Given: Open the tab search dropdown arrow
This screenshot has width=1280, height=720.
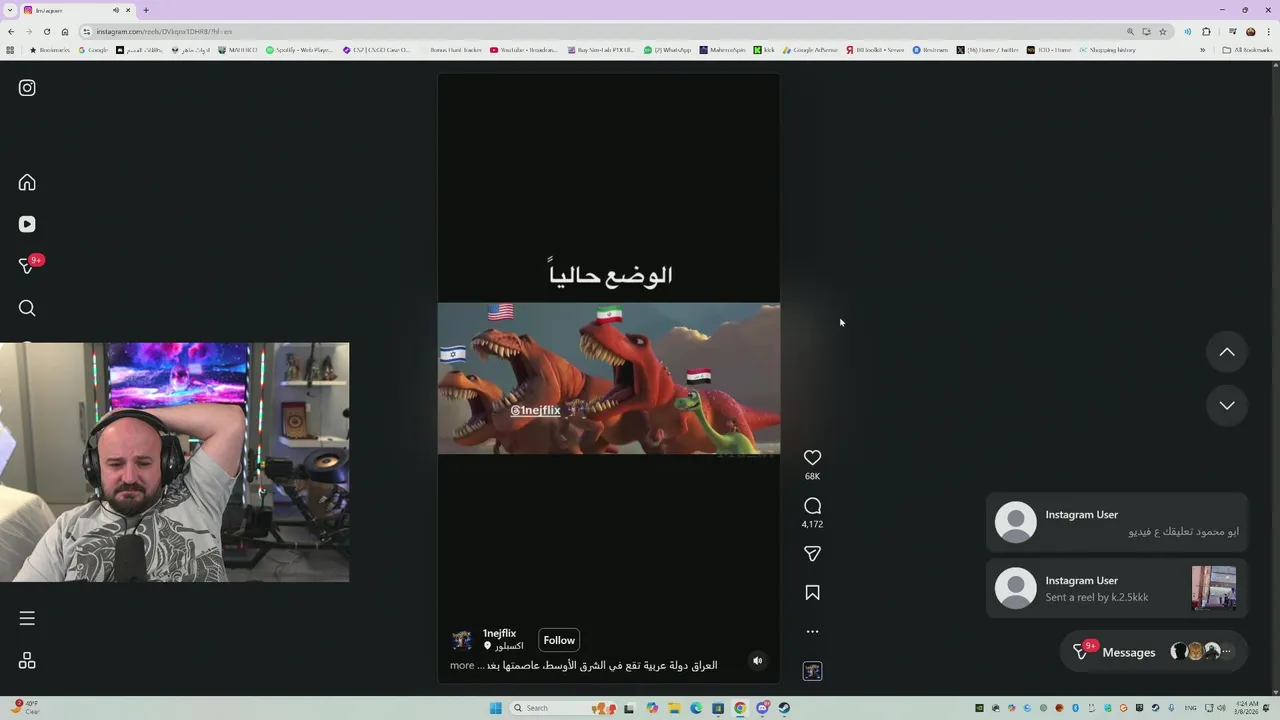Looking at the screenshot, I should pyautogui.click(x=9, y=10).
